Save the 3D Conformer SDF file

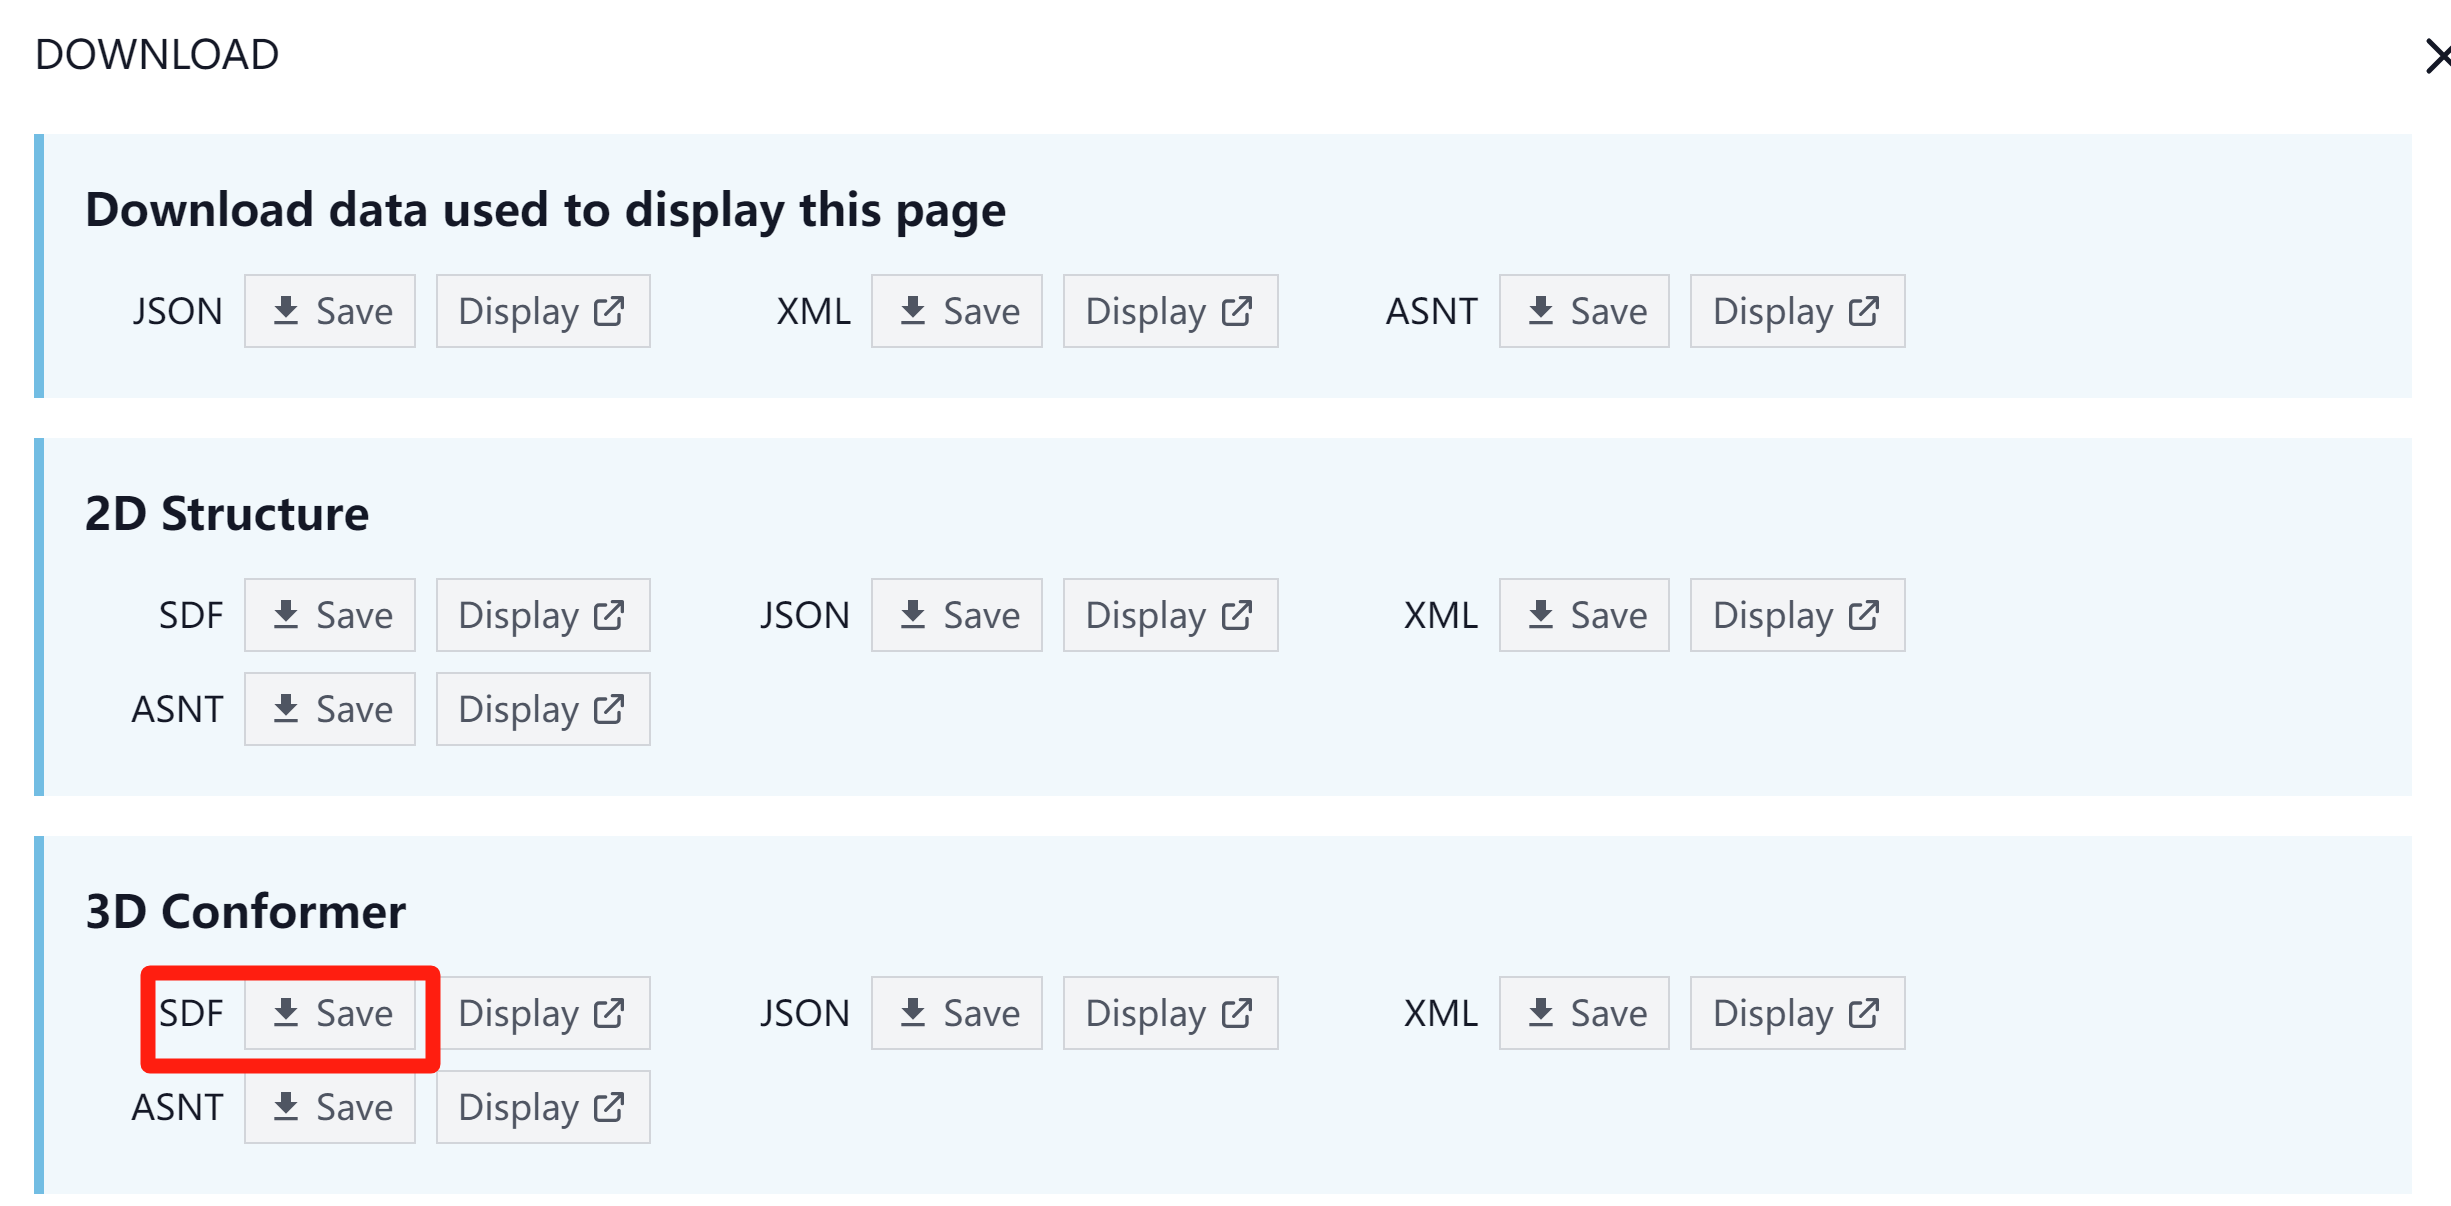[x=330, y=1013]
